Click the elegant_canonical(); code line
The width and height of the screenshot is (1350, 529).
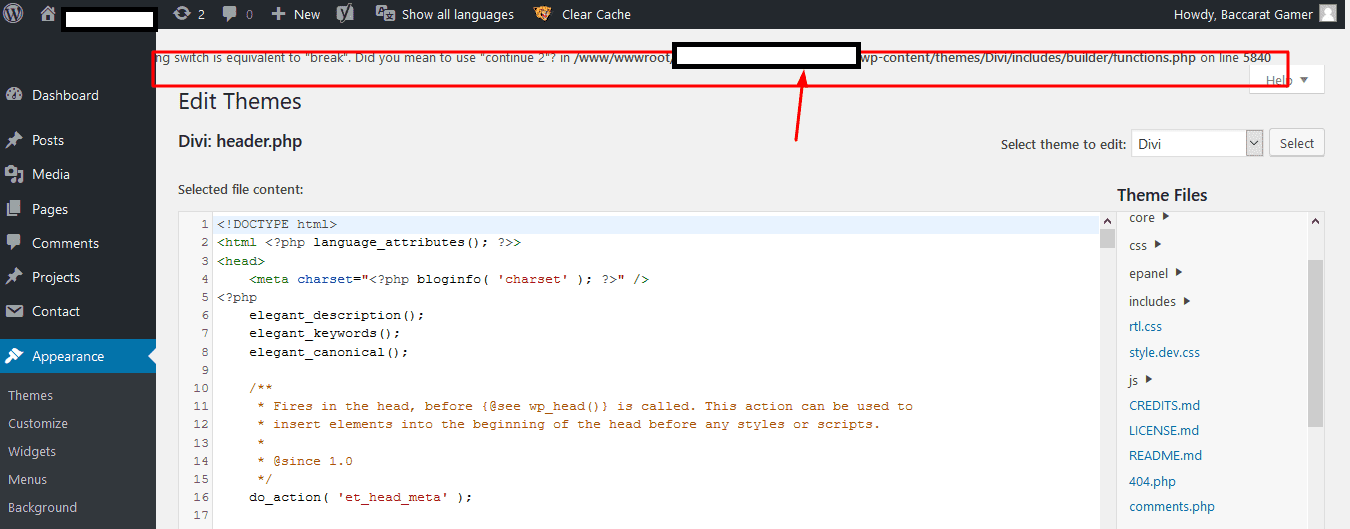(329, 352)
